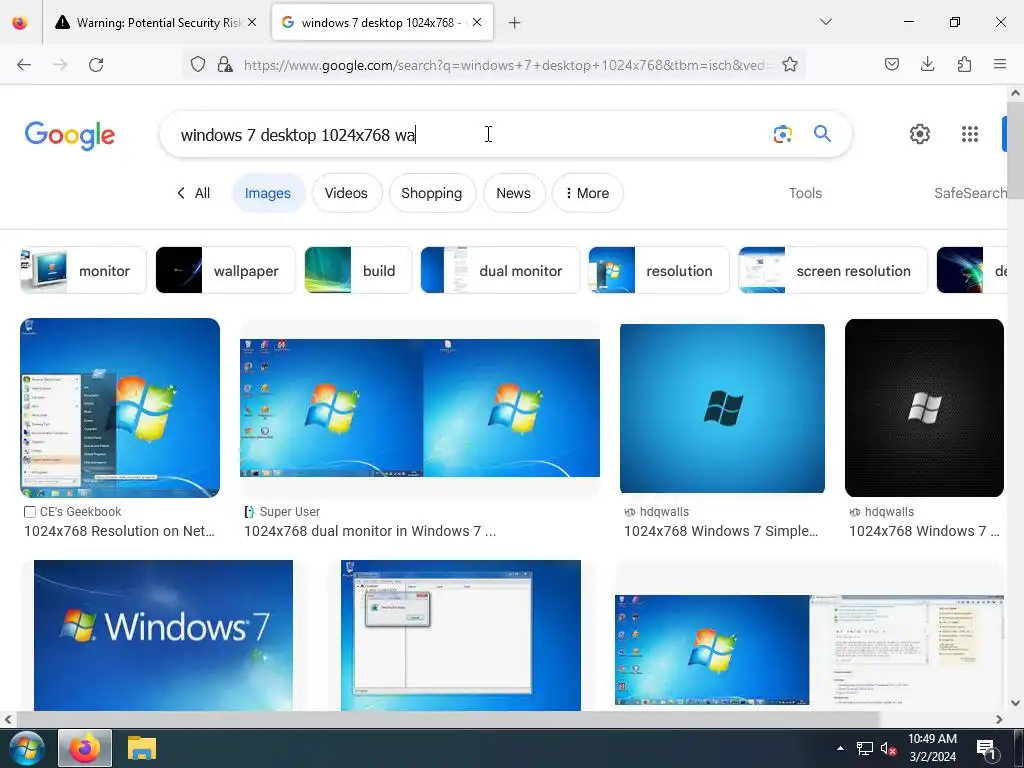Open the dialog window screenshot thumbnail
The height and width of the screenshot is (768, 1024).
[x=460, y=635]
